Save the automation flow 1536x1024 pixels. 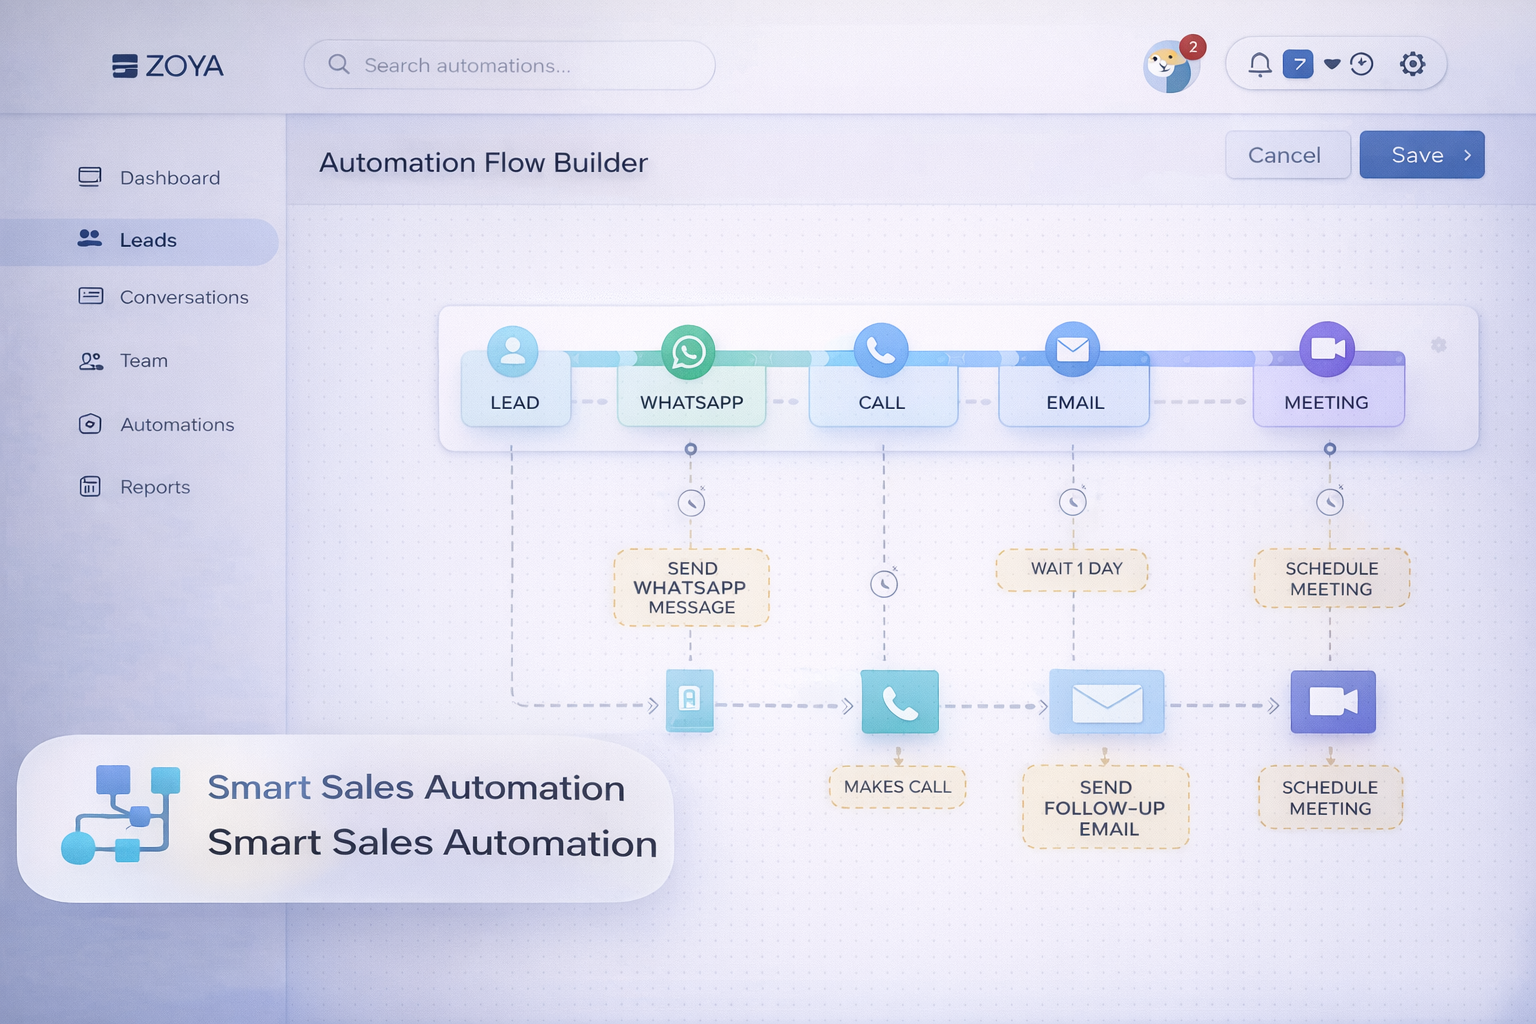[1417, 155]
